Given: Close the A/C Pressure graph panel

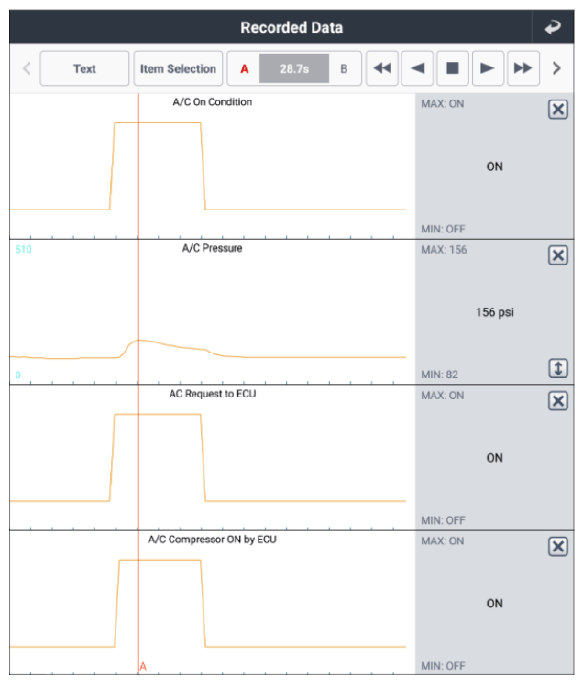Looking at the screenshot, I should (x=558, y=255).
